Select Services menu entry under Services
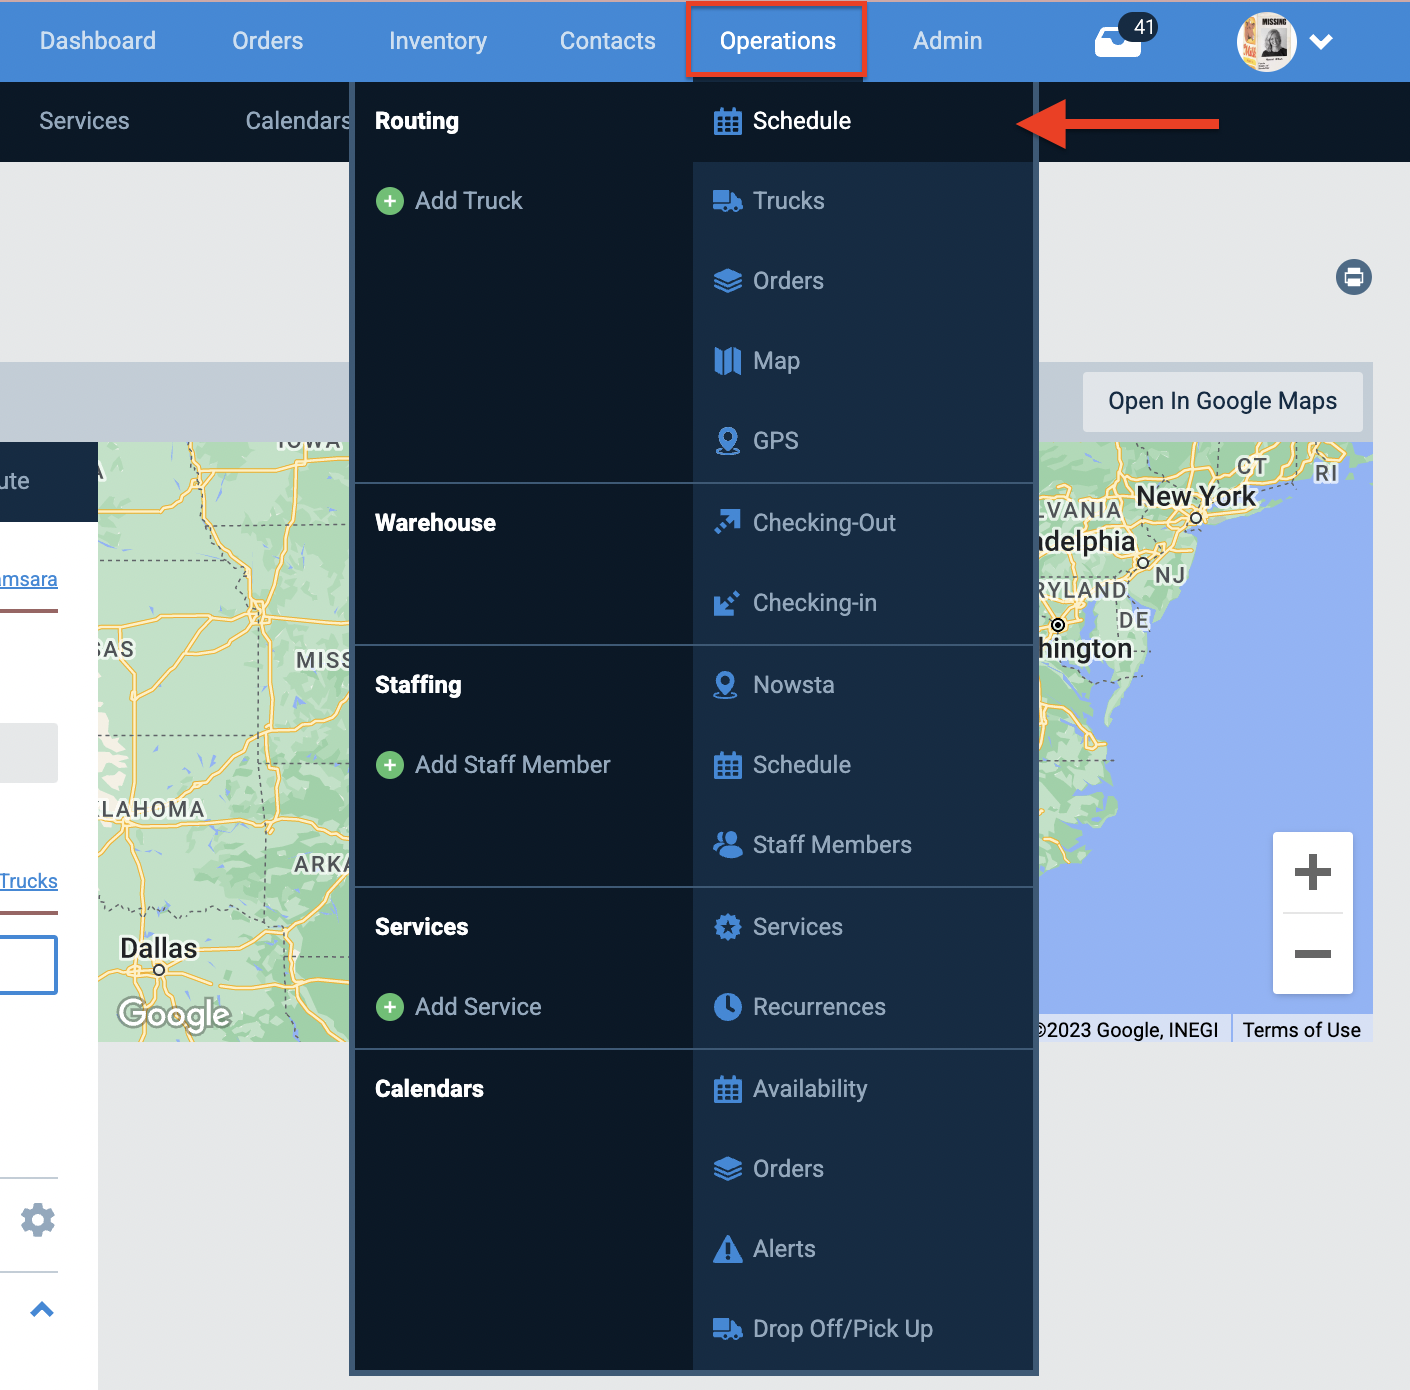The height and width of the screenshot is (1390, 1410). (x=798, y=927)
